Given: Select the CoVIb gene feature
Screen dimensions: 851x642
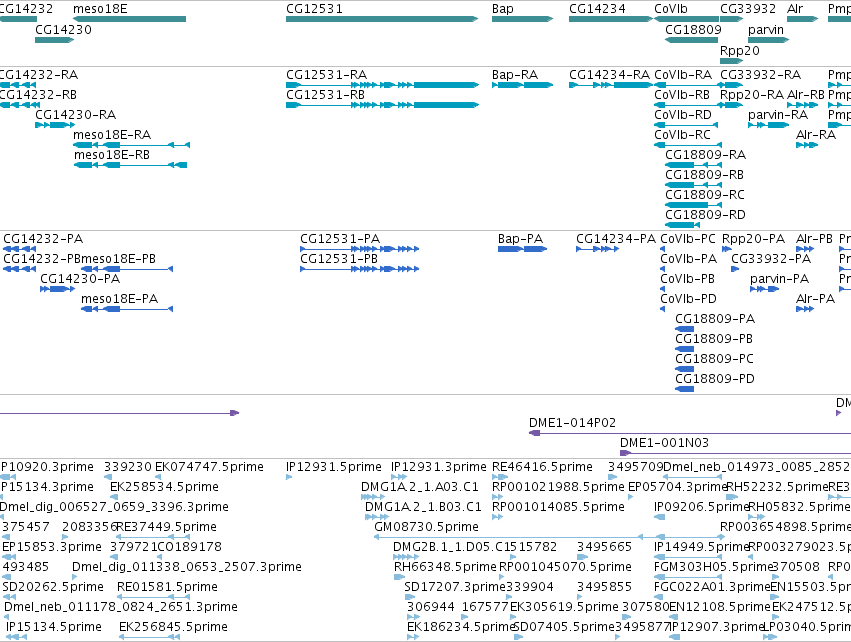Looking at the screenshot, I should pos(687,19).
